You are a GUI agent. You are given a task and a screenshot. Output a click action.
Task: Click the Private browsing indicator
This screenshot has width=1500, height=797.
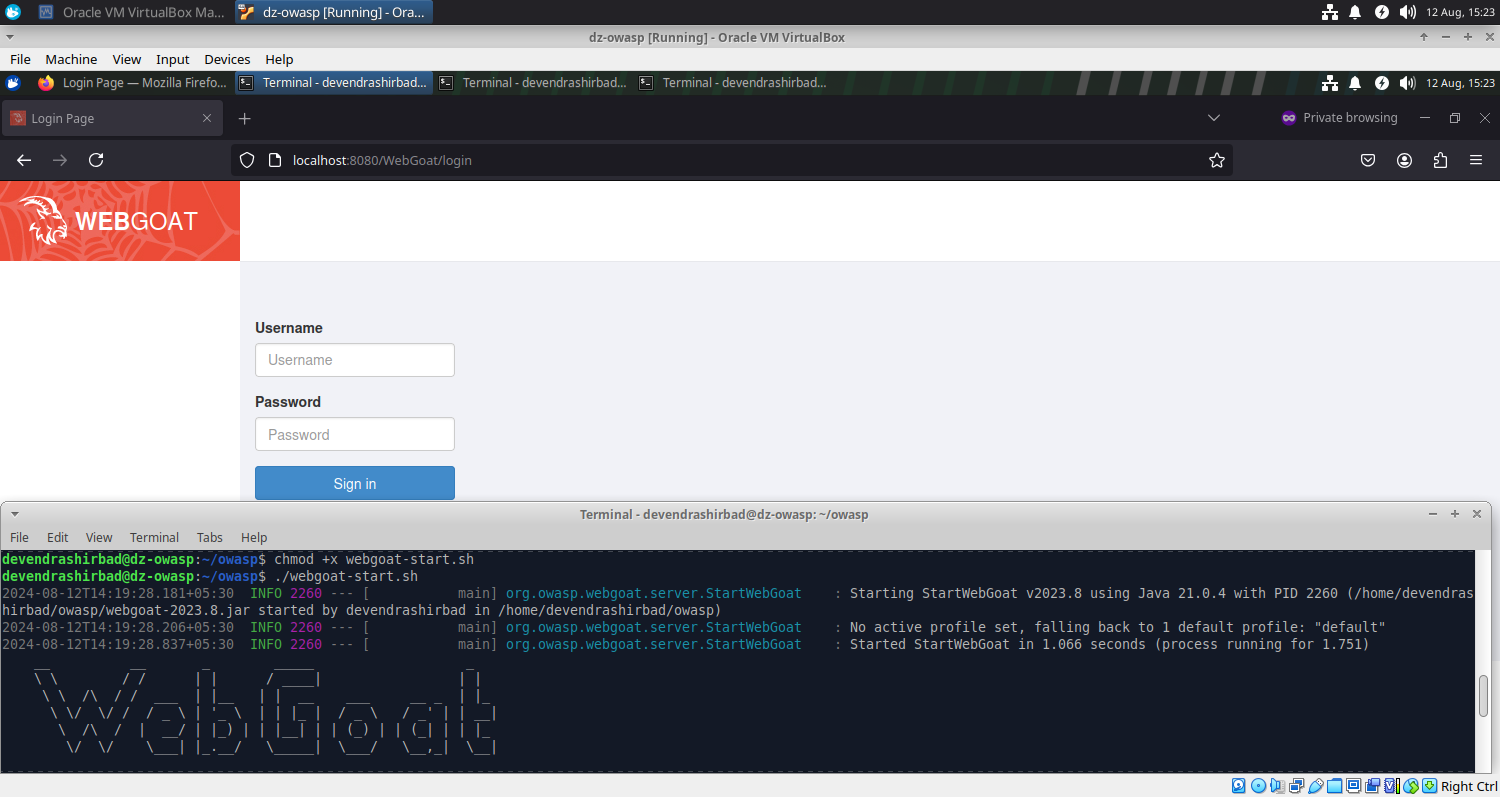1339,118
